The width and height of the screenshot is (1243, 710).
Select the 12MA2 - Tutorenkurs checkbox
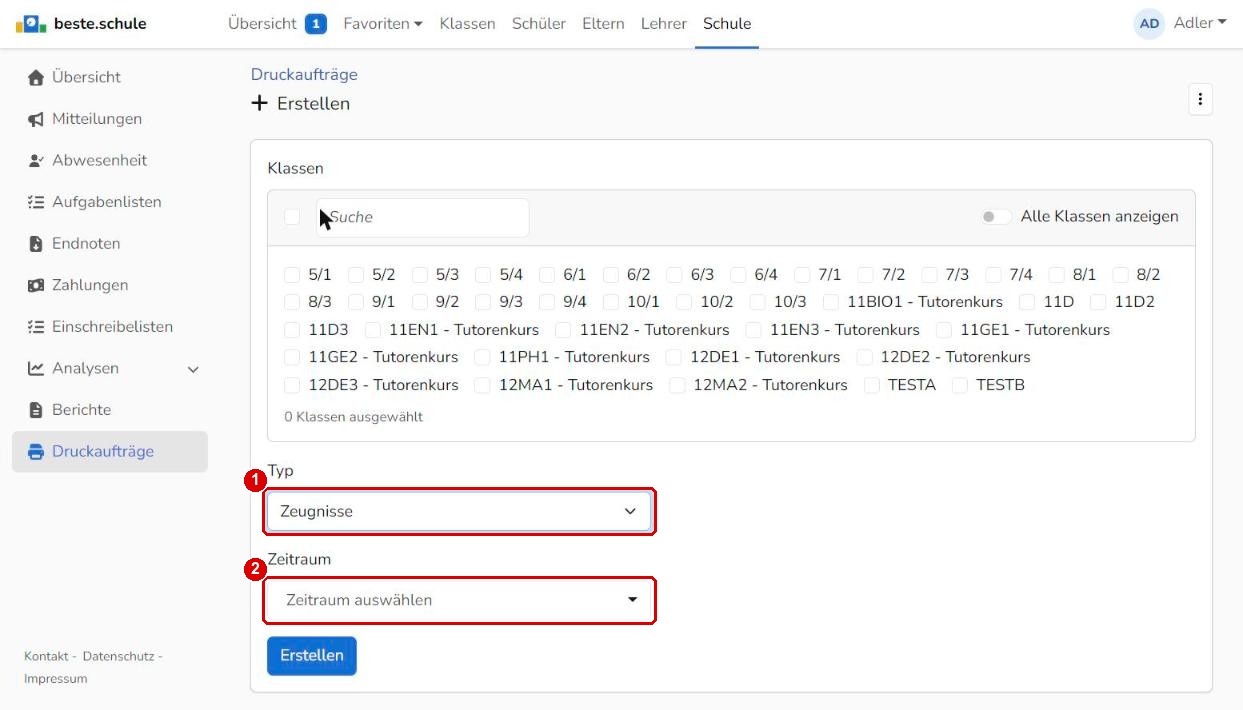[x=677, y=385]
